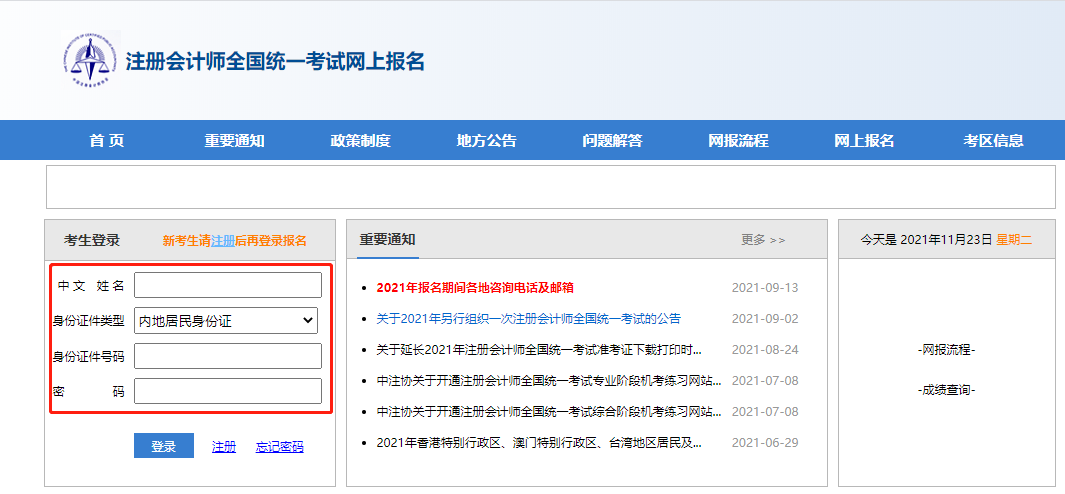Click the 注册 link beside login button

coord(224,447)
